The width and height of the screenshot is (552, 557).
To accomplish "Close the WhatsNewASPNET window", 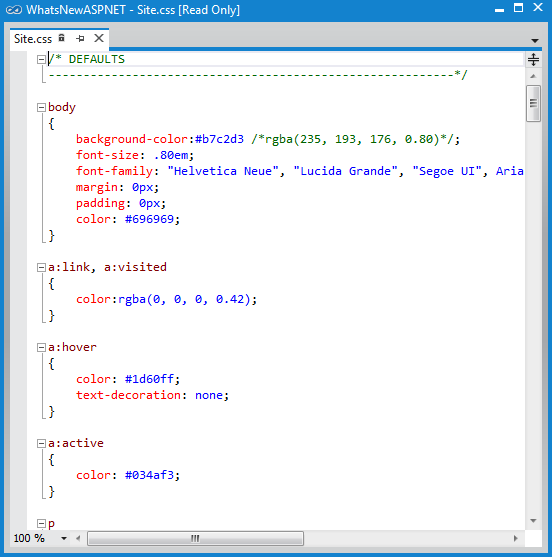I will point(538,7).
